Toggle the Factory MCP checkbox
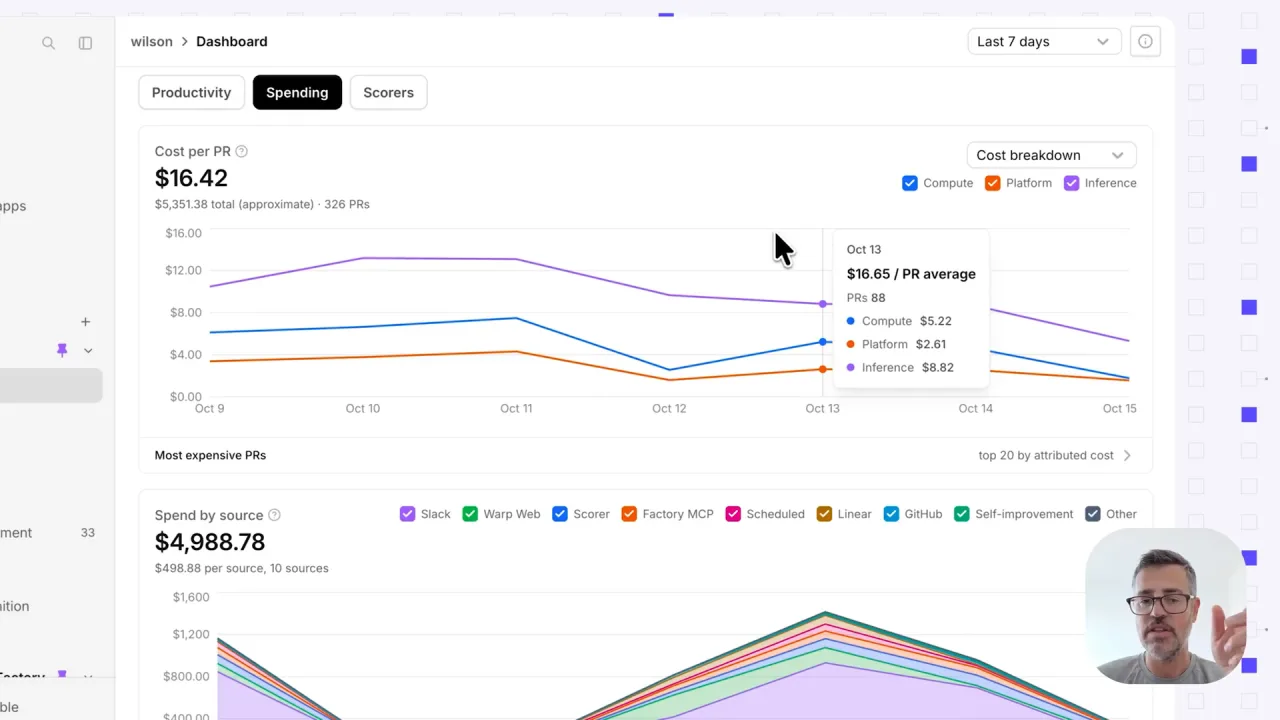Image resolution: width=1280 pixels, height=720 pixels. (x=629, y=514)
